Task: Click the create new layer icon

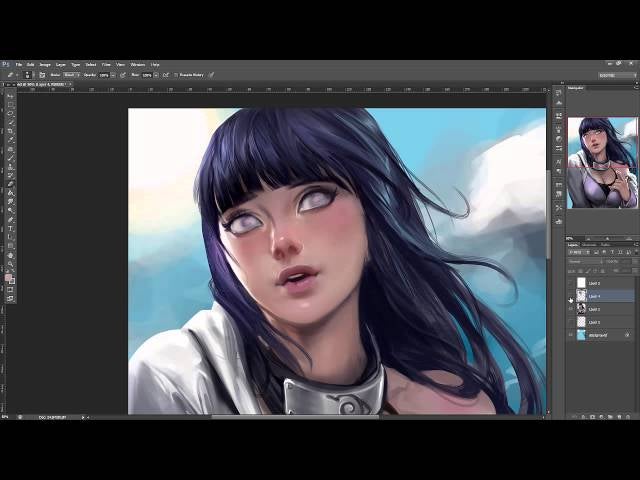Action: tap(619, 416)
